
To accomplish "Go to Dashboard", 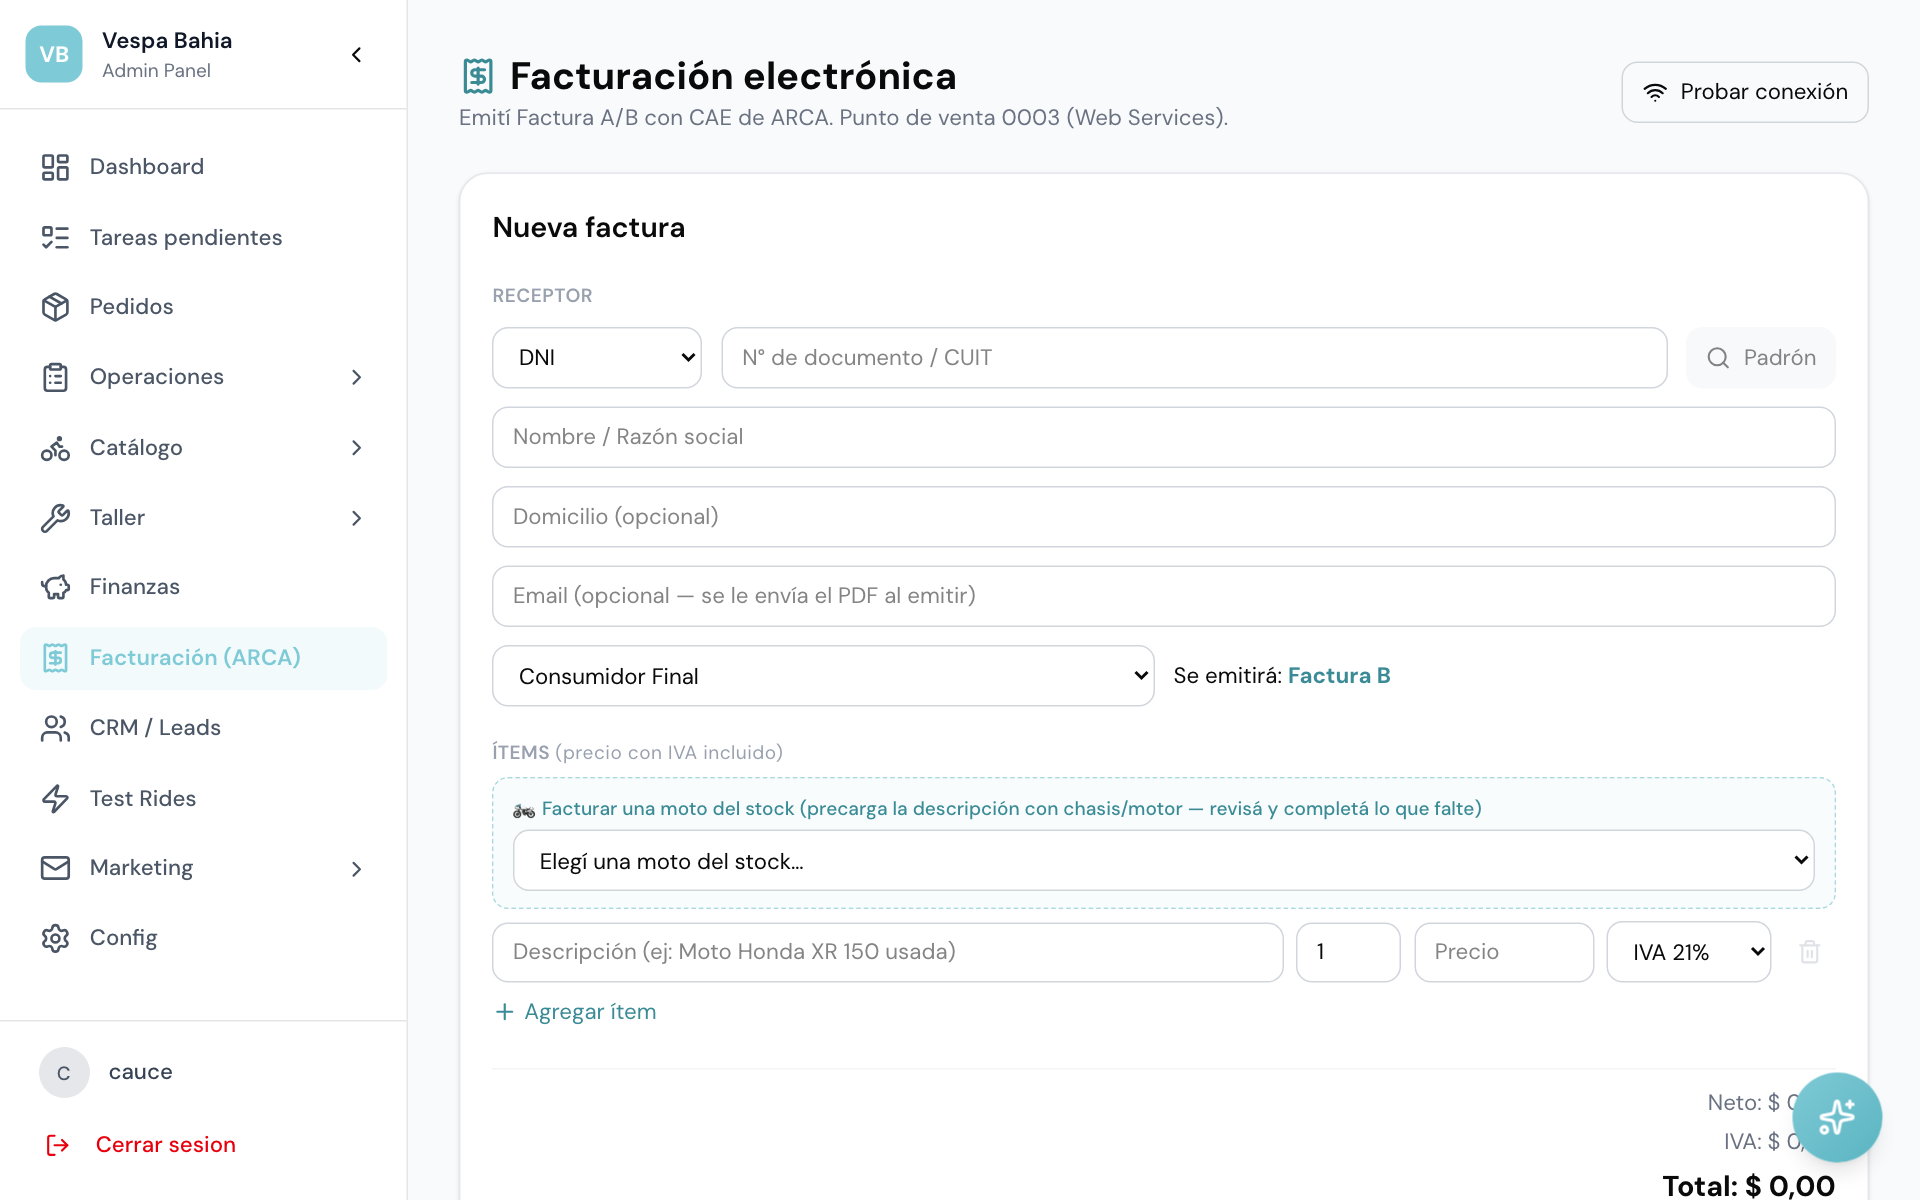I will [x=203, y=167].
